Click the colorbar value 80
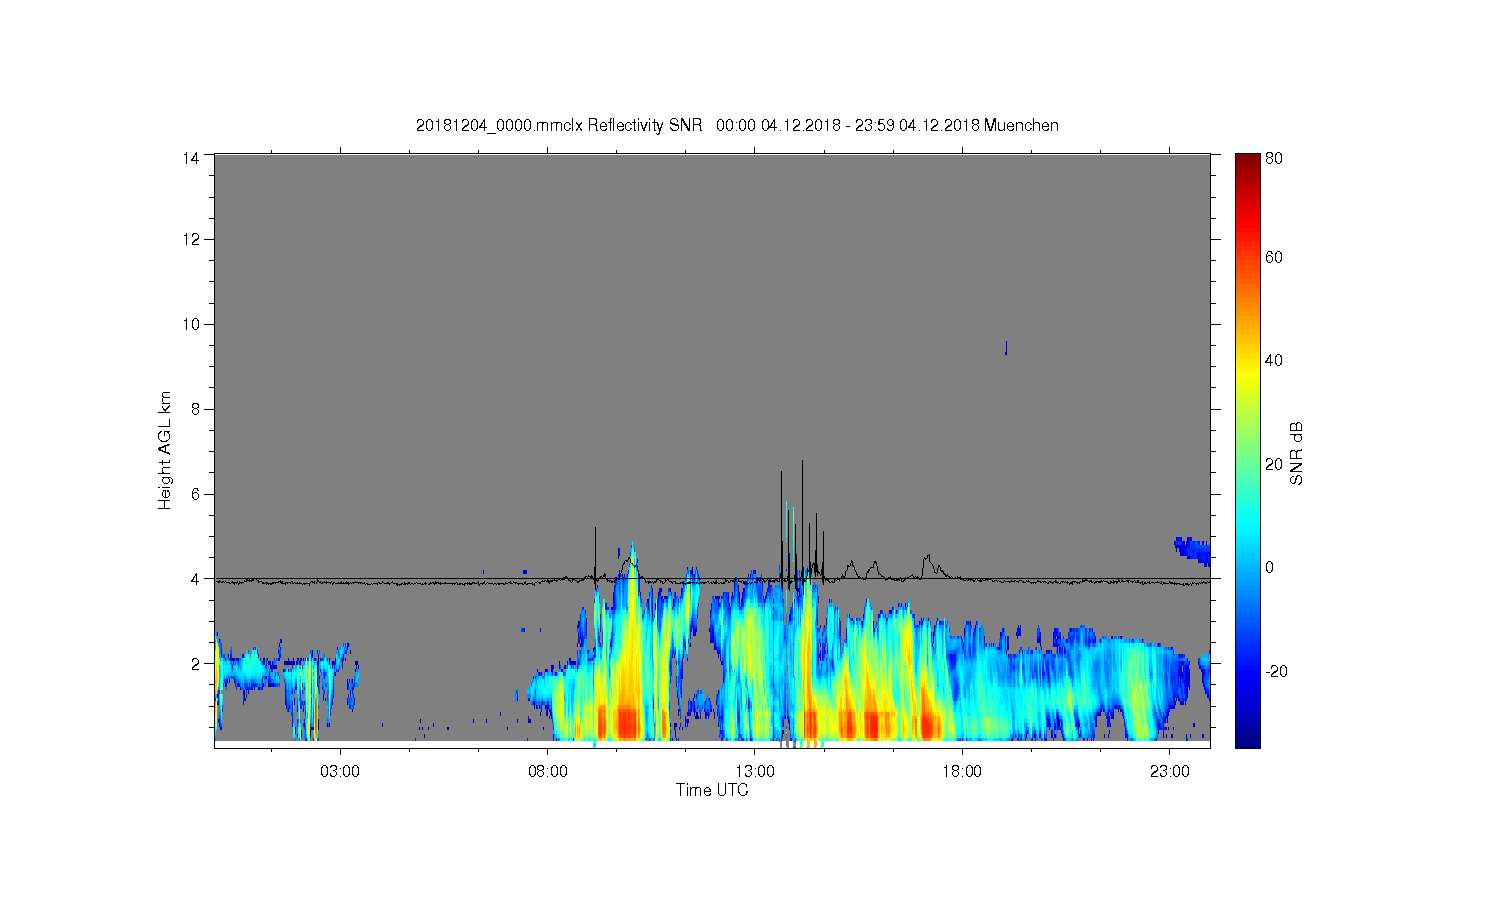This screenshot has width=1500, height=900. pyautogui.click(x=1274, y=158)
